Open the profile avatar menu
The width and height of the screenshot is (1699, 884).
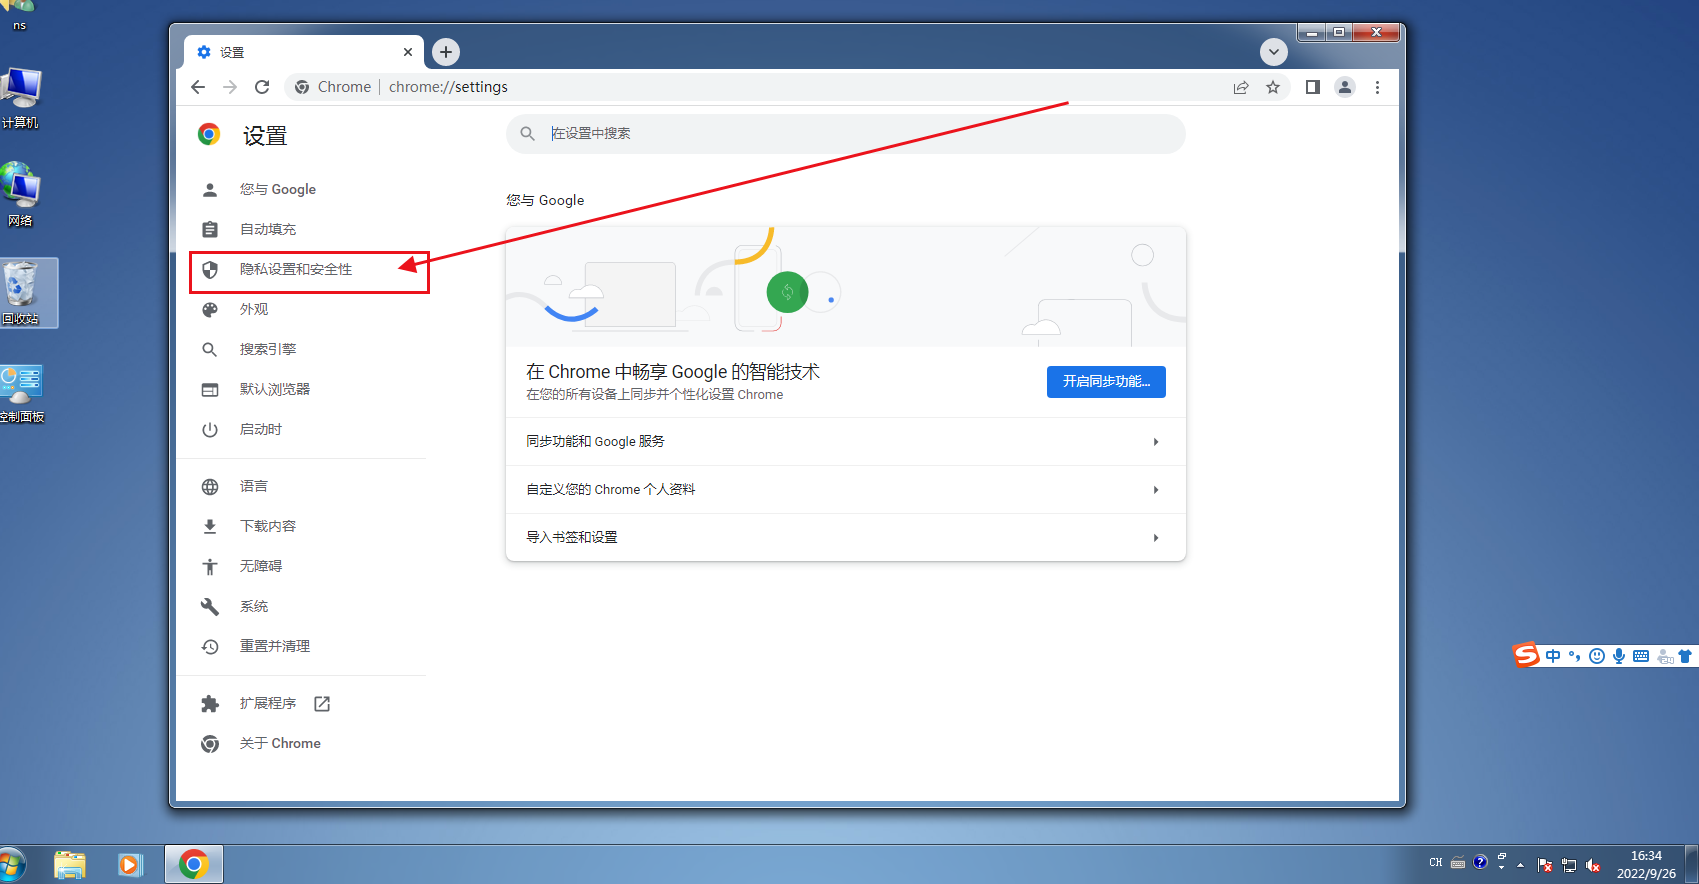1345,87
